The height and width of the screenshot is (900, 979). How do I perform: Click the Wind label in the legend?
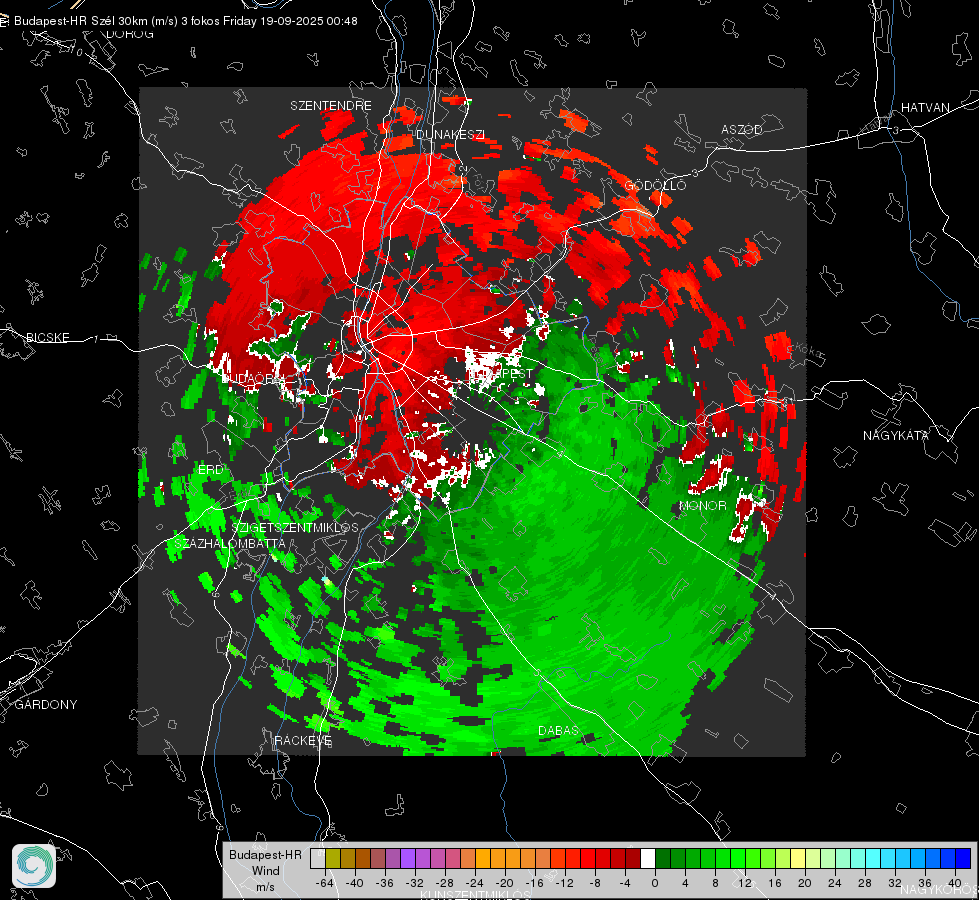(265, 870)
